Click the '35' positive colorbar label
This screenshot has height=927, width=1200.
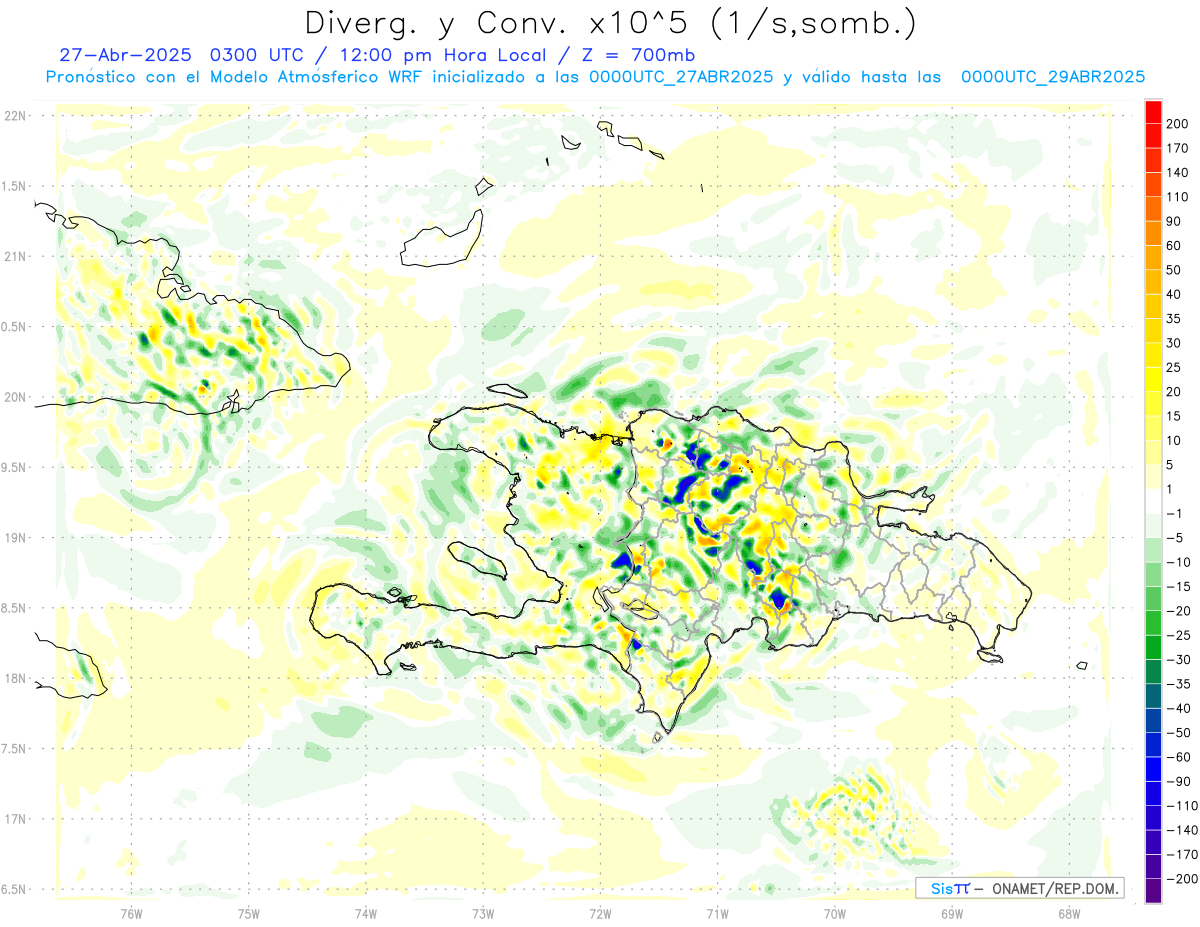click(x=1175, y=319)
